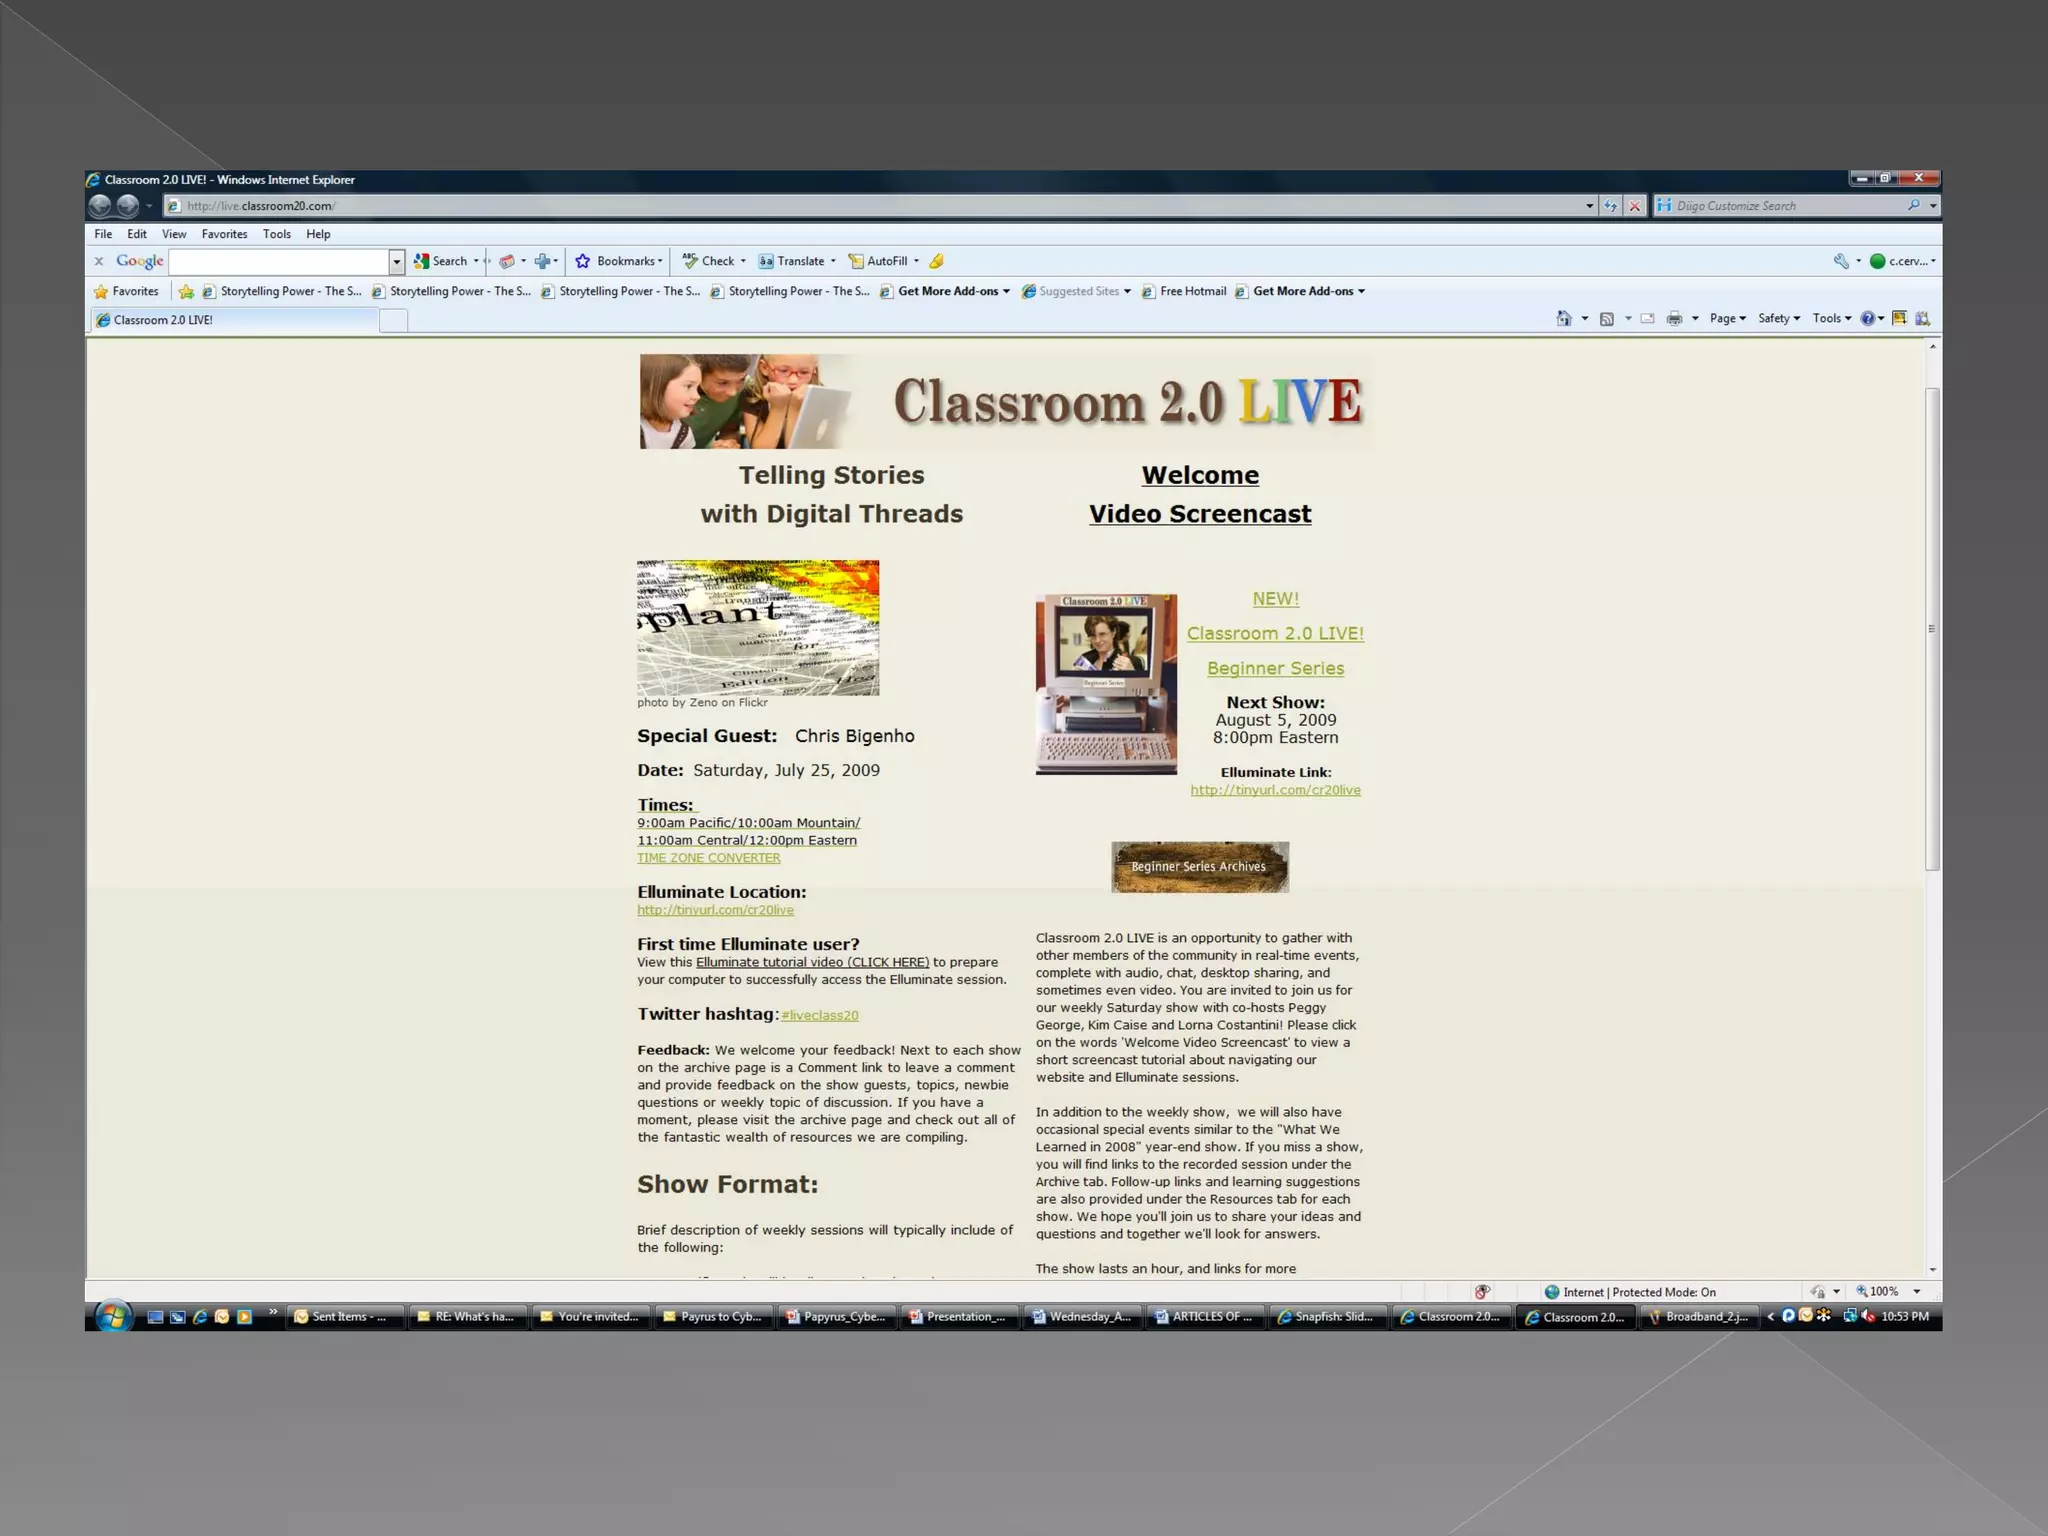The width and height of the screenshot is (2048, 1536).
Task: Click the Refresh button beside the address bar
Action: [1611, 206]
